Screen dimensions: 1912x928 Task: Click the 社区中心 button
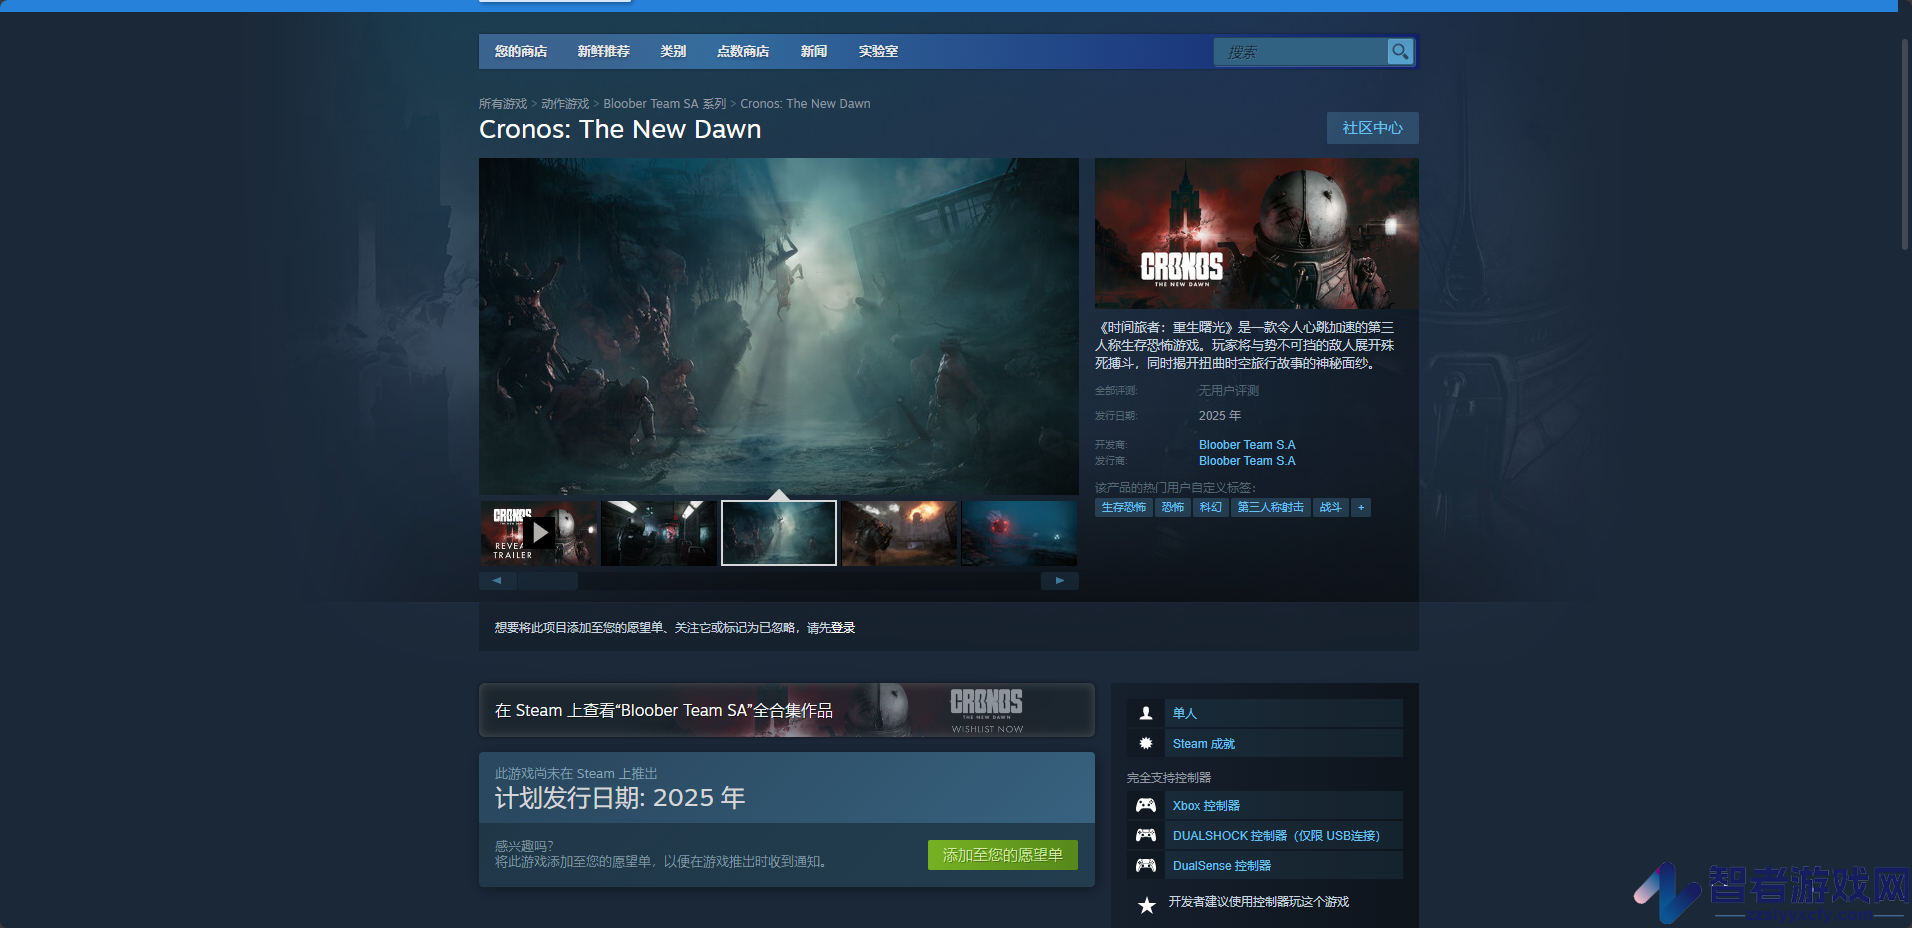(x=1372, y=128)
